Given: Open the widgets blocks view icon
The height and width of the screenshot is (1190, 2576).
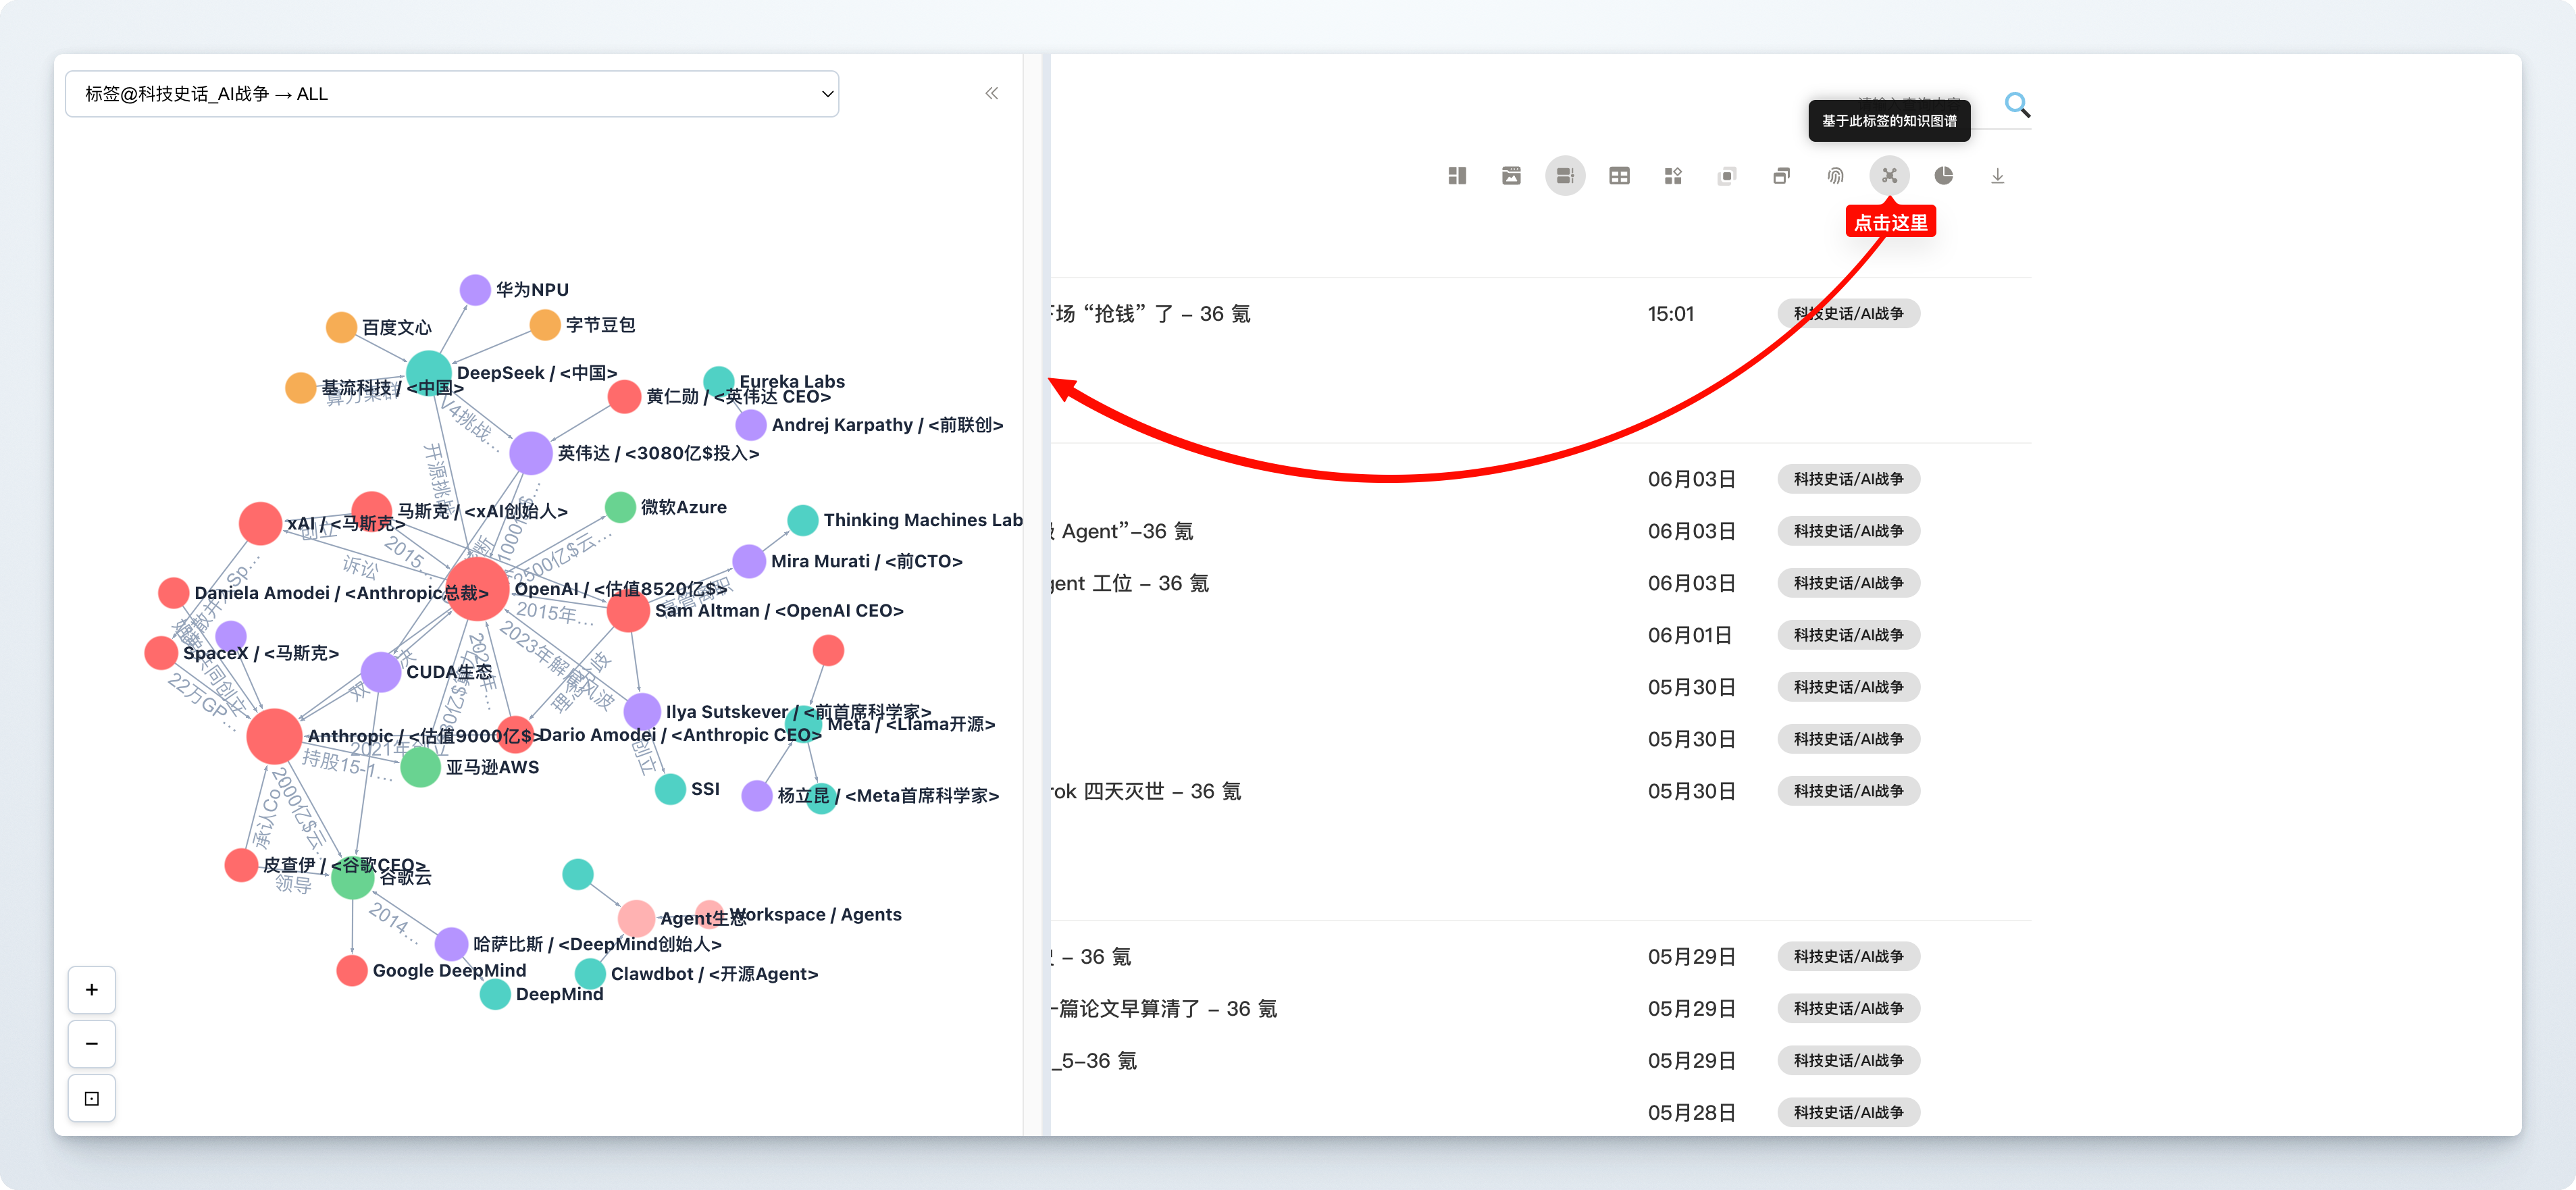Looking at the screenshot, I should pos(1673,176).
